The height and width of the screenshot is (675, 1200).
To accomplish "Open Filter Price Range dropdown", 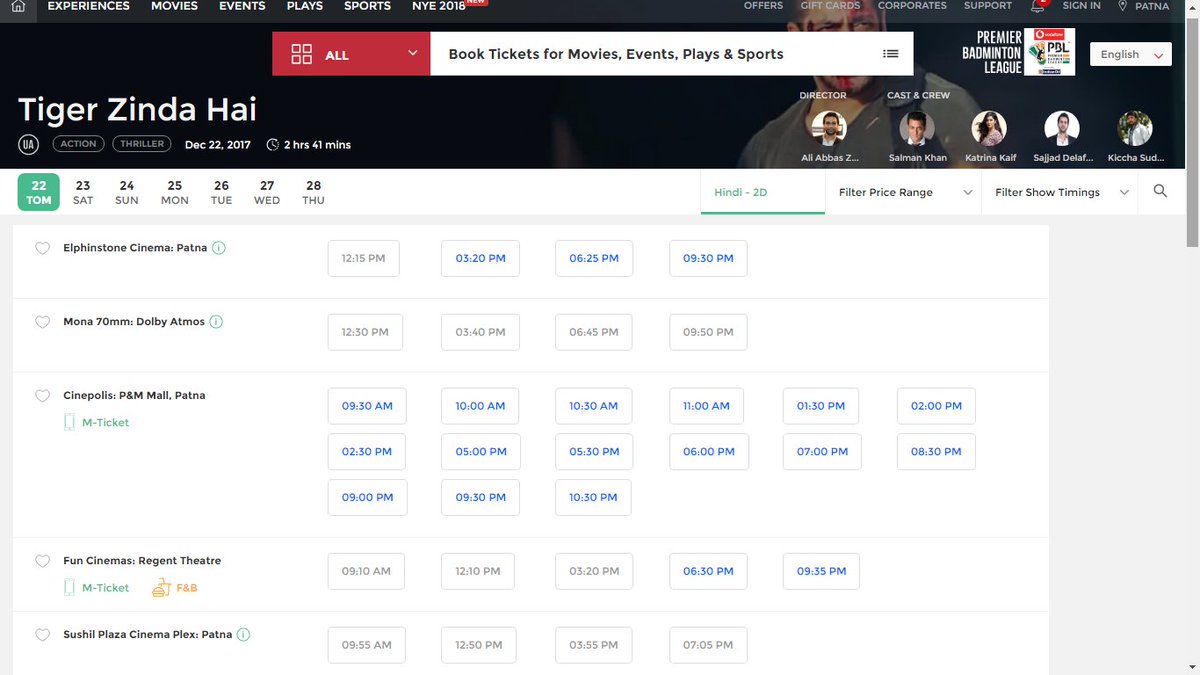I will point(904,192).
